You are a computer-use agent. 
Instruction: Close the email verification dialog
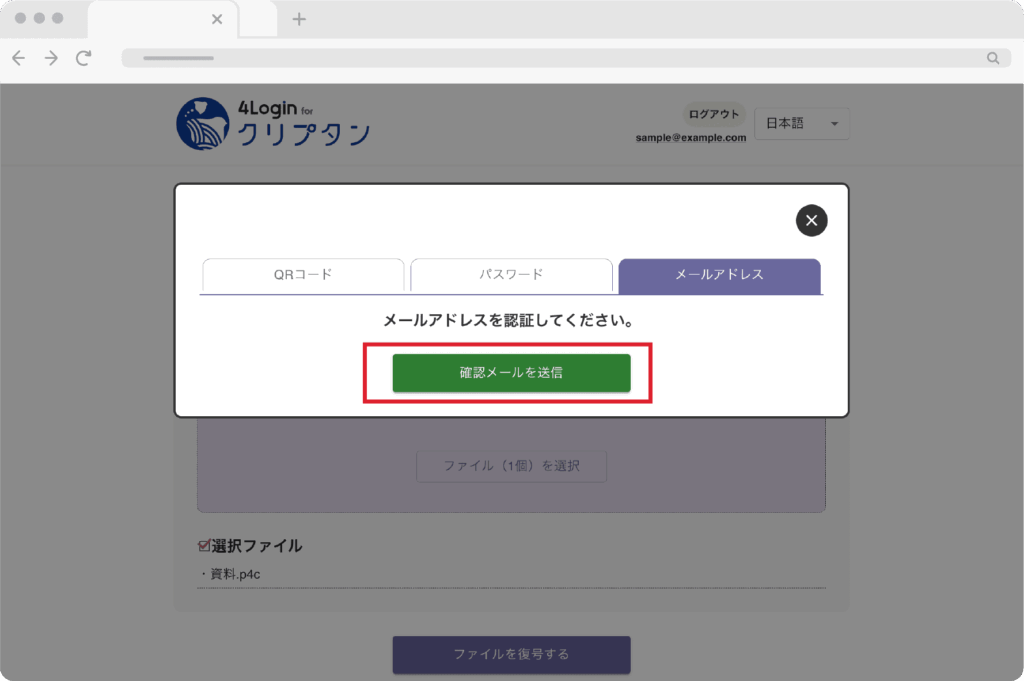[x=811, y=220]
